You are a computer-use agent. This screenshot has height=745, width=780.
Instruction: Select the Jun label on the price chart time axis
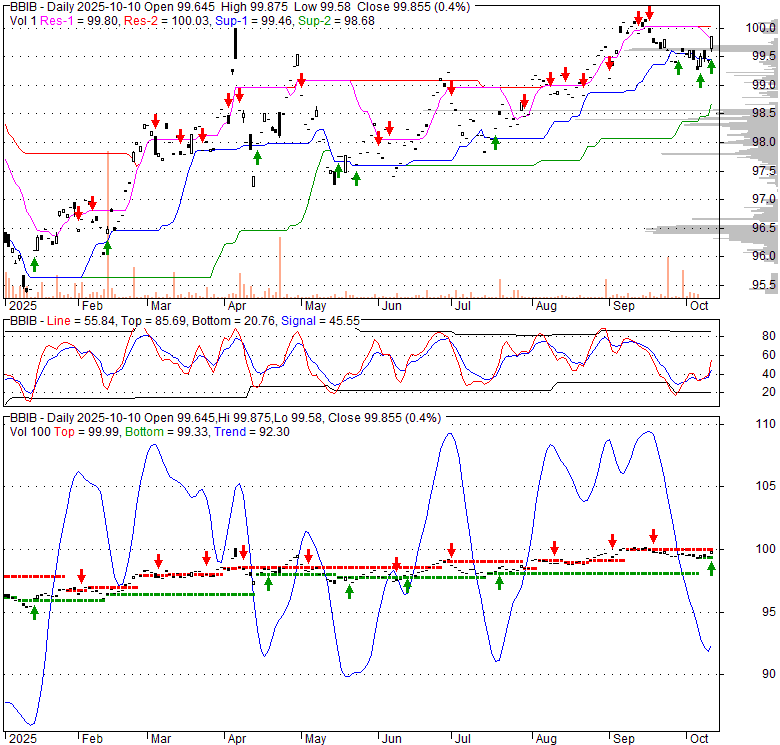391,306
